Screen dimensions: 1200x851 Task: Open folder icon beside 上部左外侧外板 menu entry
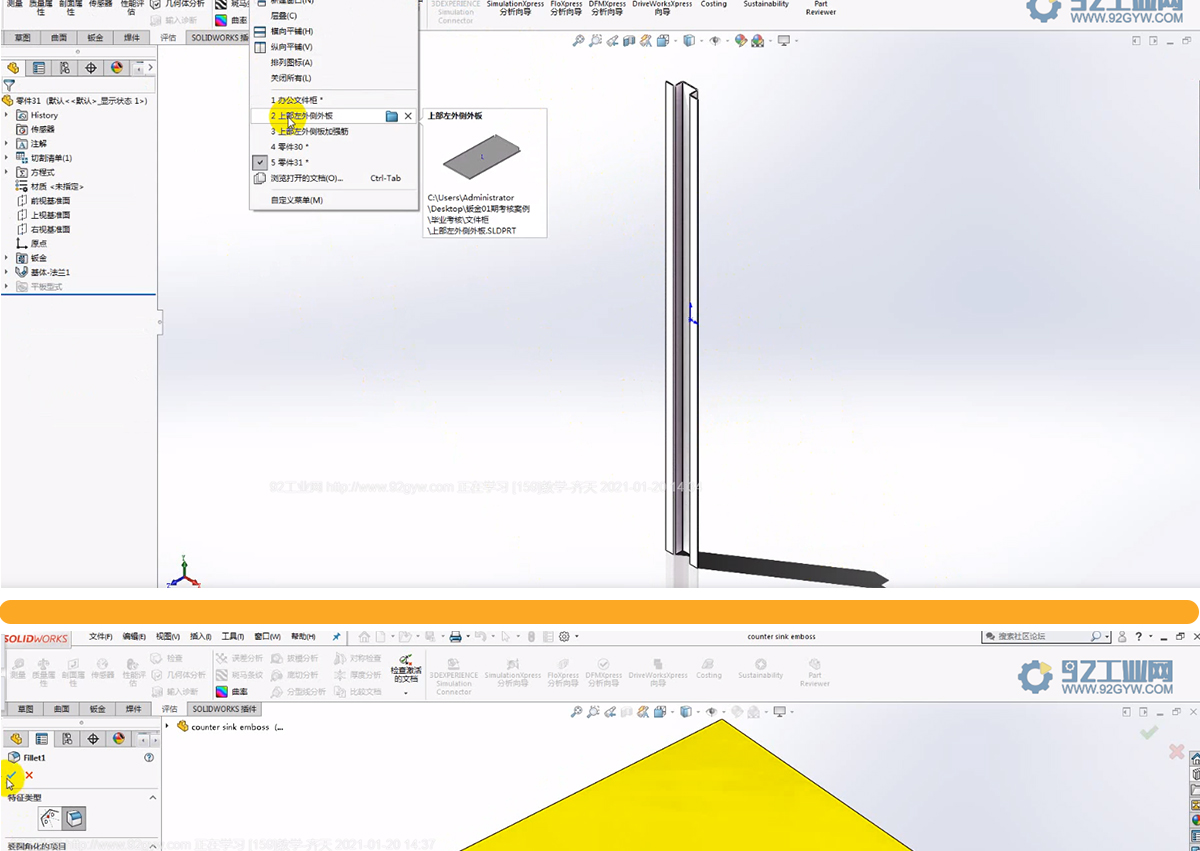pyautogui.click(x=392, y=116)
